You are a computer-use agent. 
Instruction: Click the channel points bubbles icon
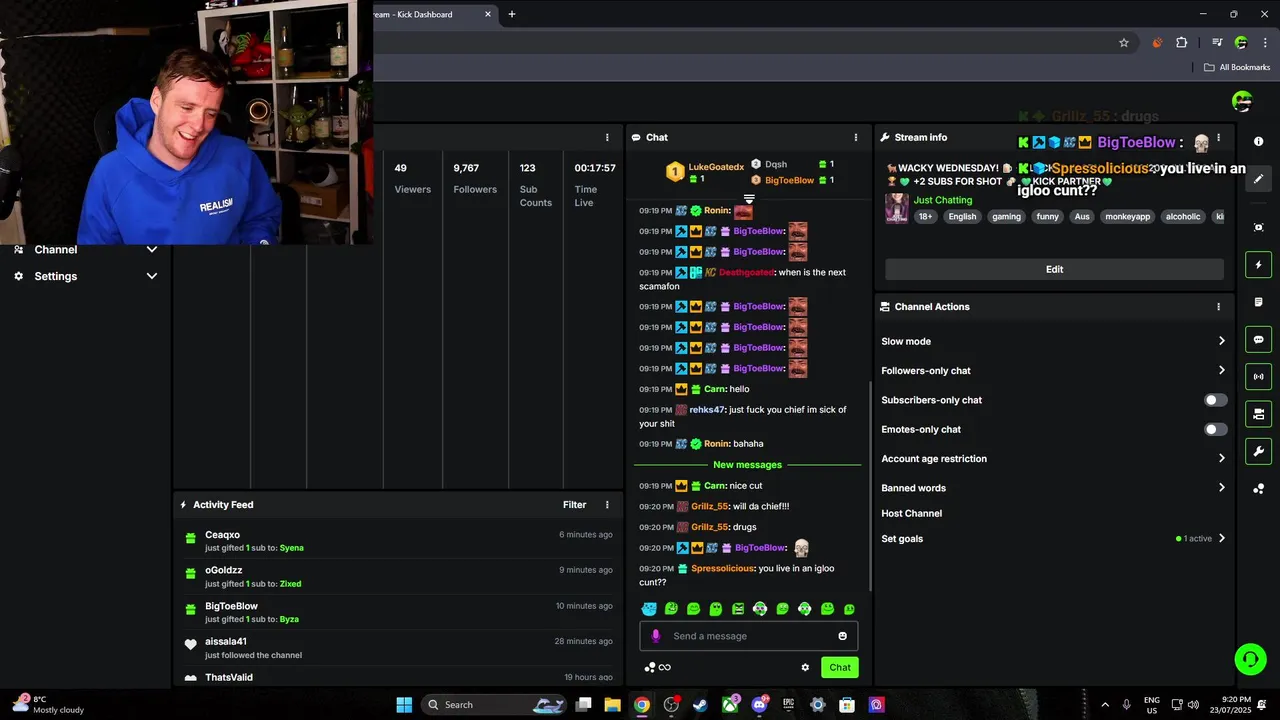[650, 667]
